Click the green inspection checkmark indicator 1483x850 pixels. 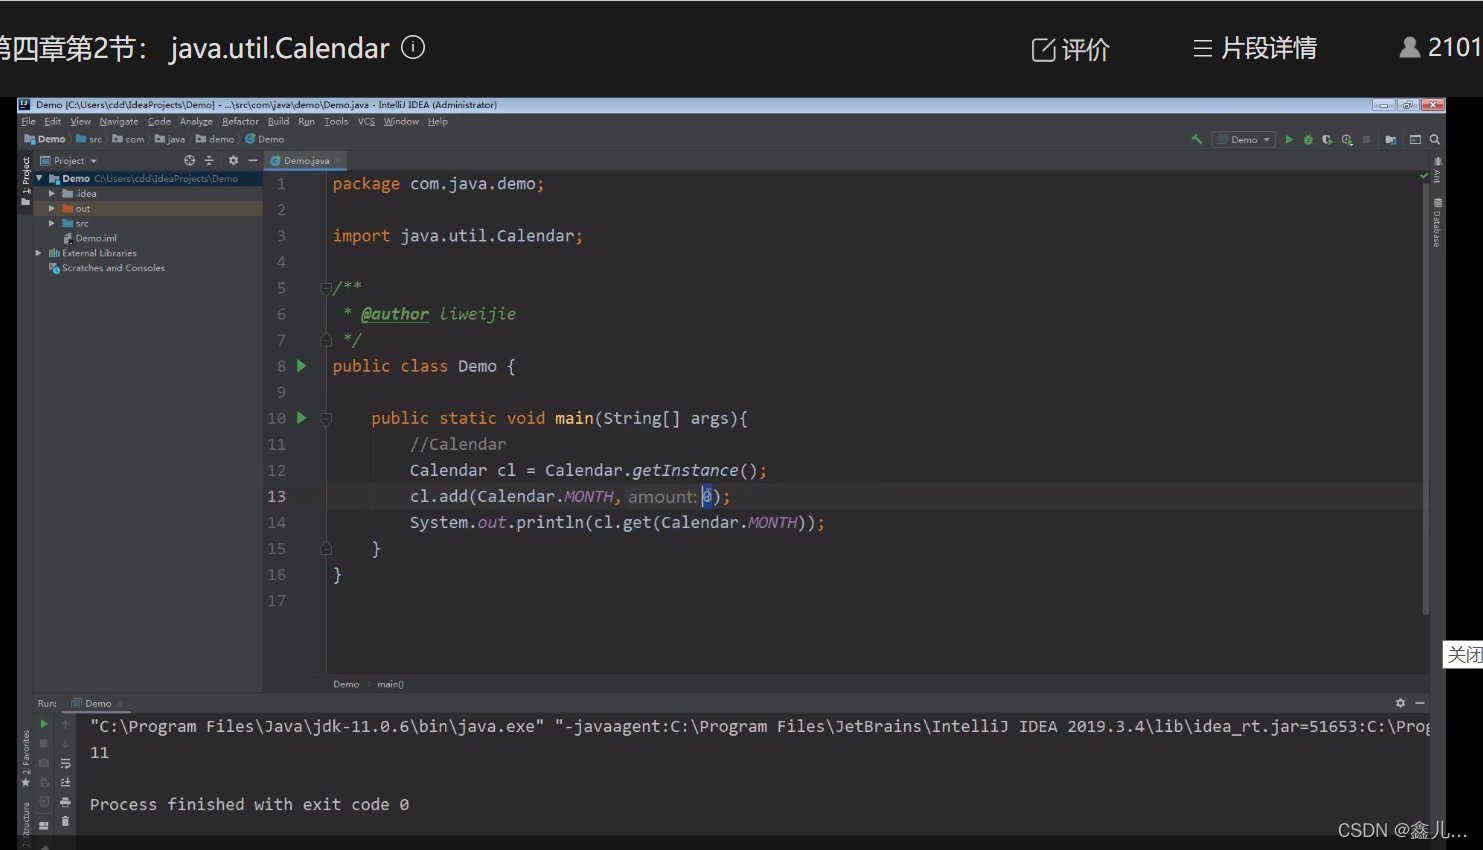(1424, 175)
